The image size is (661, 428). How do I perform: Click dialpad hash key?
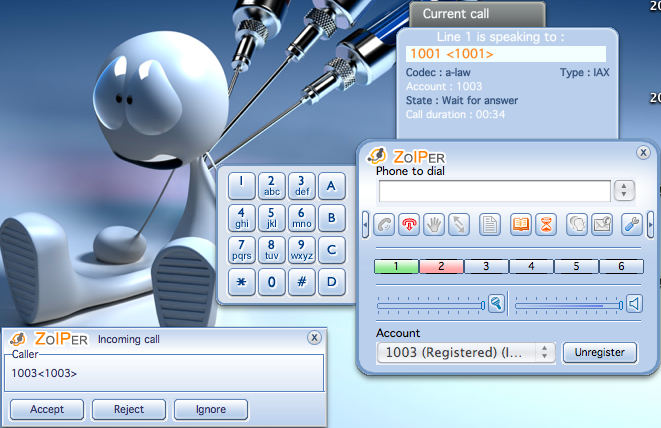(301, 282)
